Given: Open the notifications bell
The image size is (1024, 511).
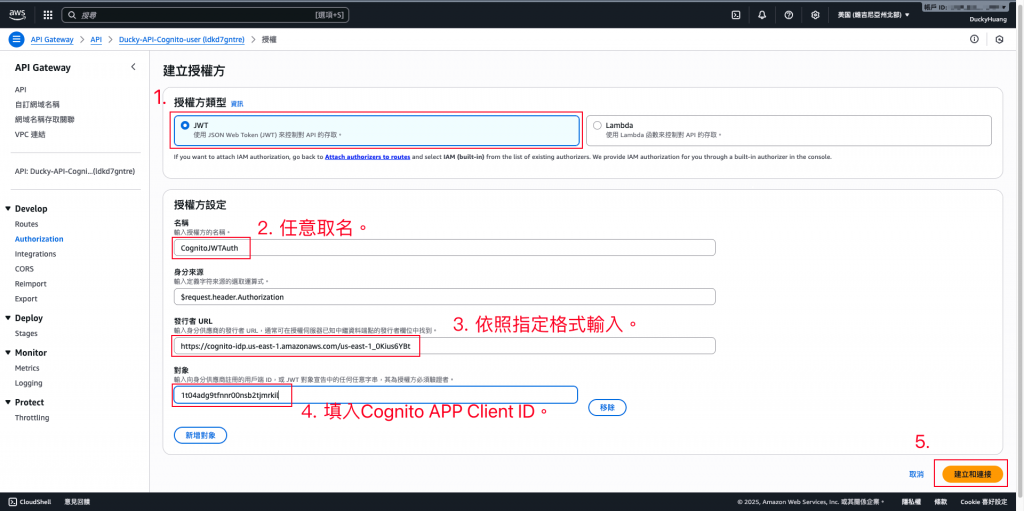Looking at the screenshot, I should point(761,14).
